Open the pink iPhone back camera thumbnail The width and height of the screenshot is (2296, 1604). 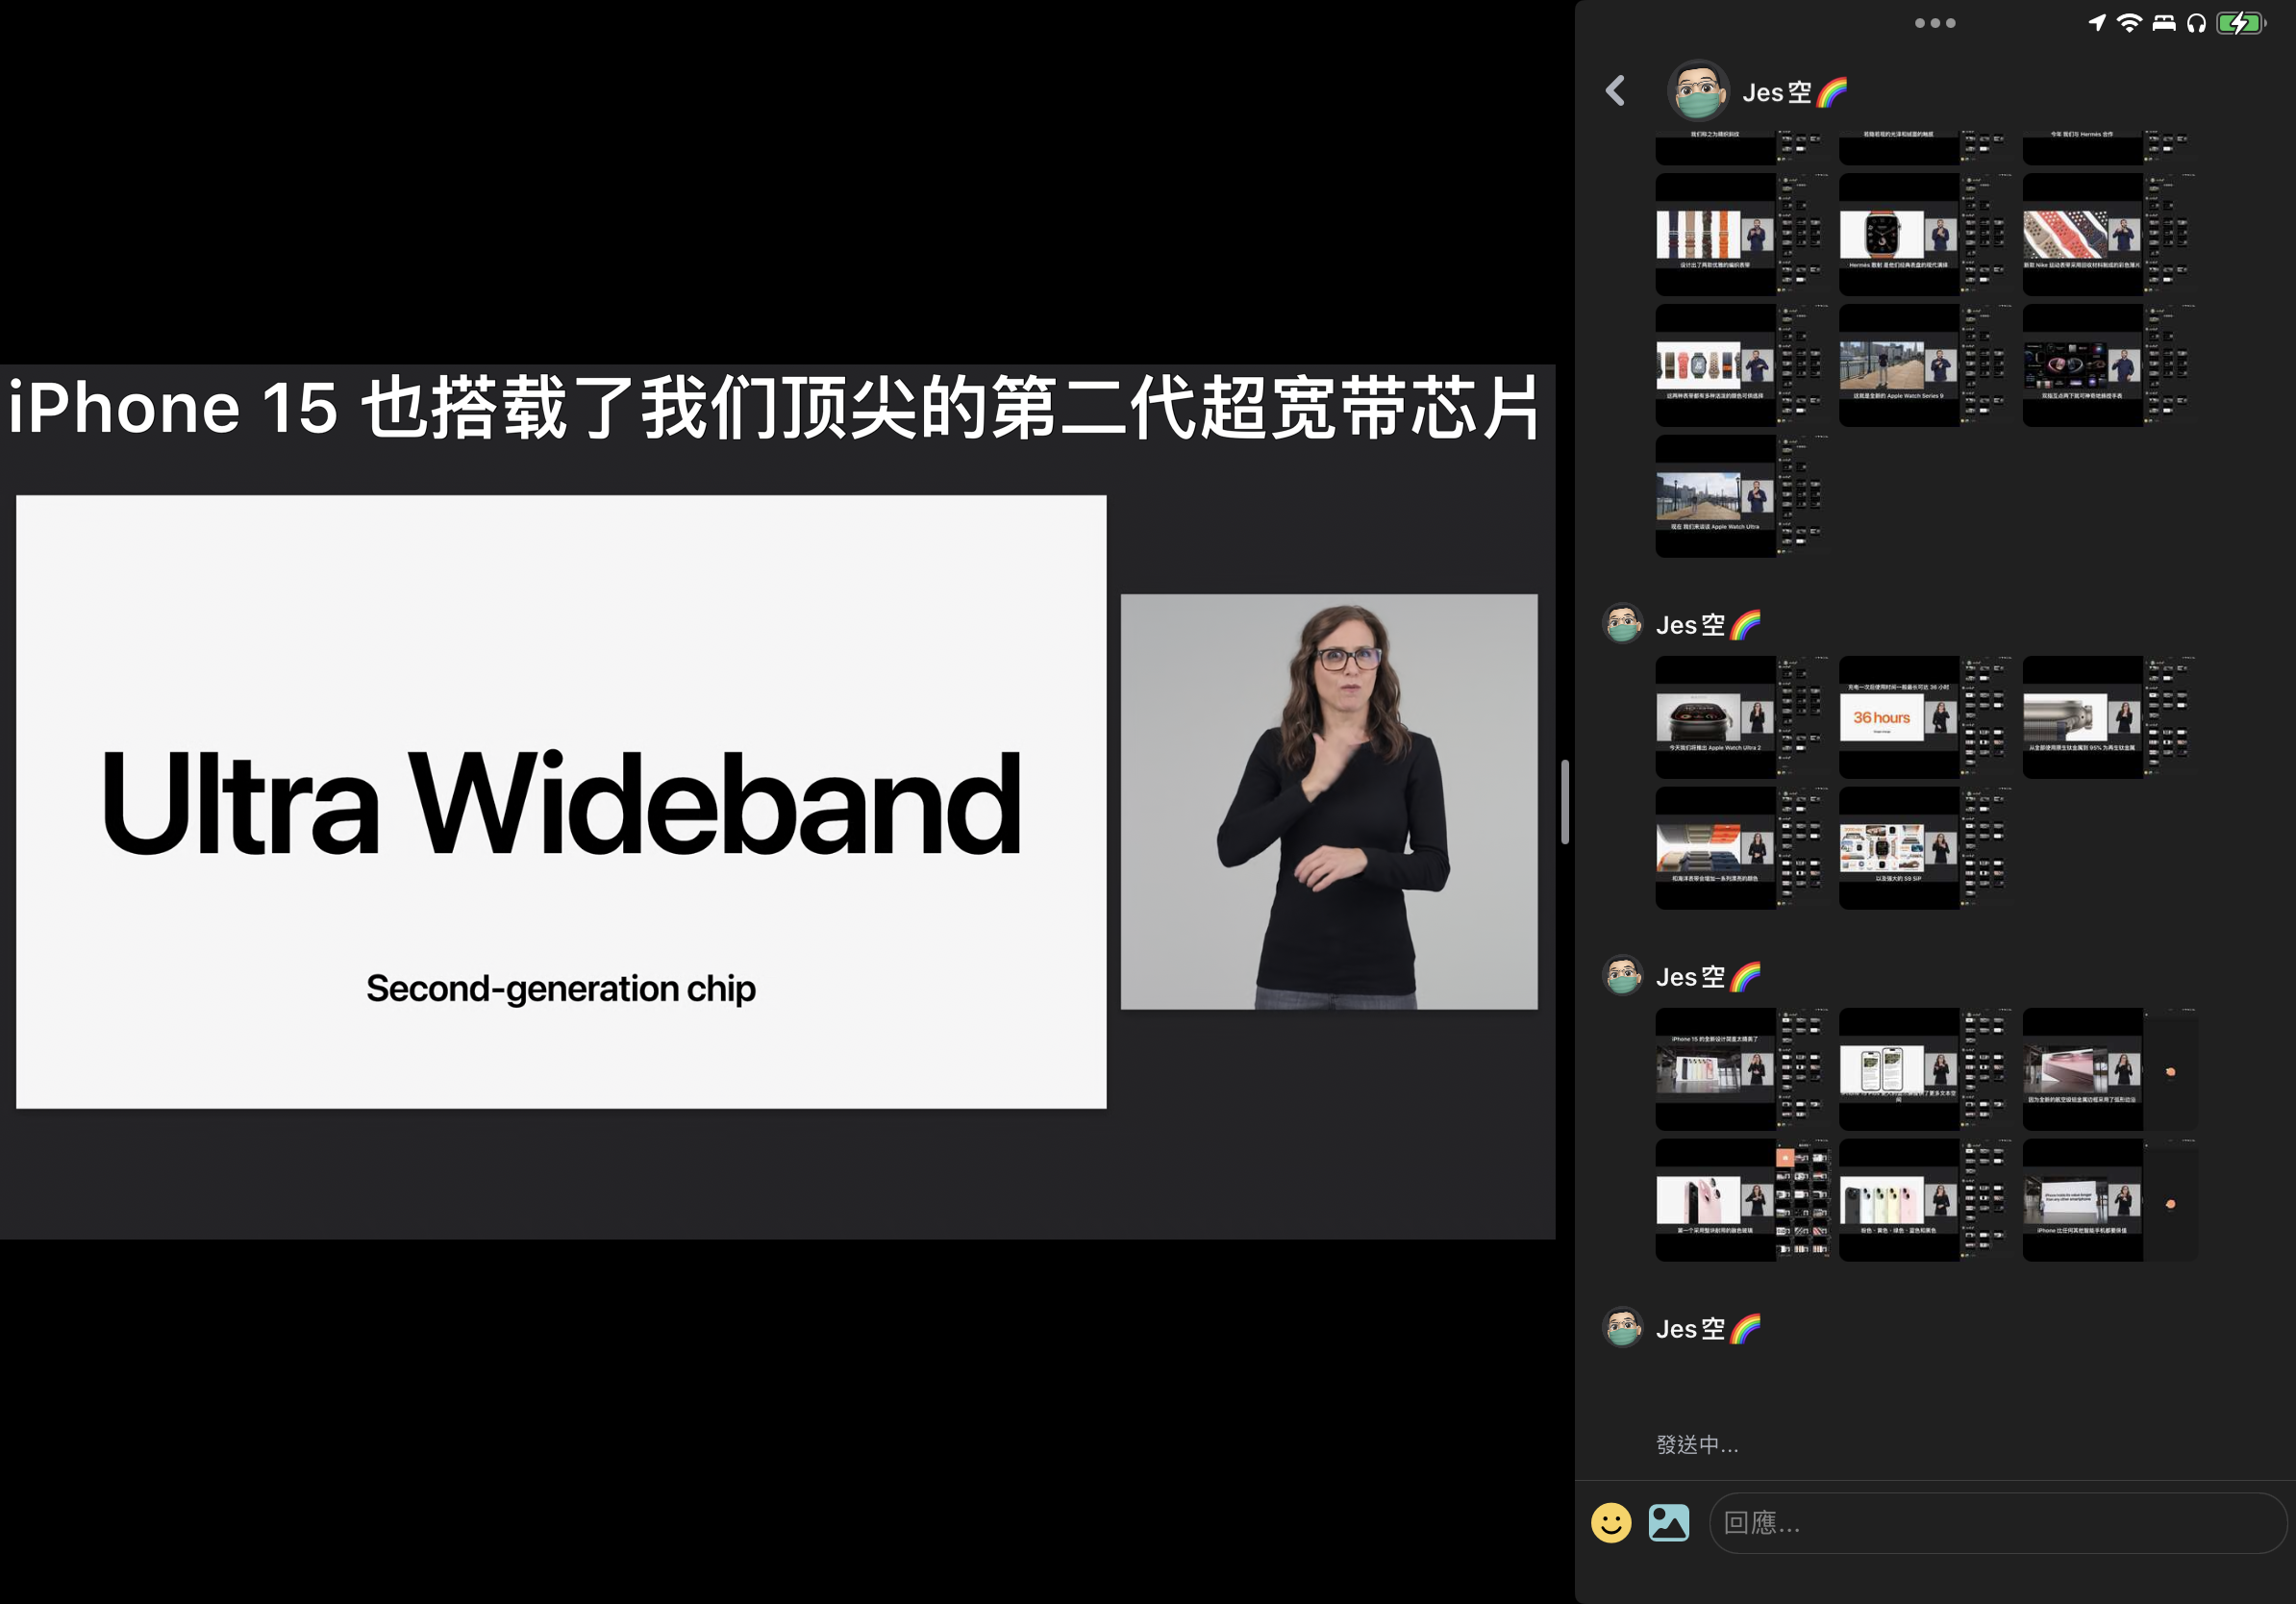pos(1742,1200)
